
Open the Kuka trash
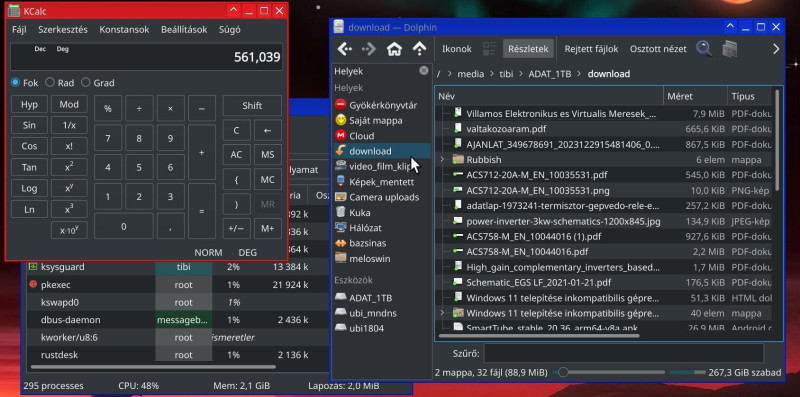382,212
